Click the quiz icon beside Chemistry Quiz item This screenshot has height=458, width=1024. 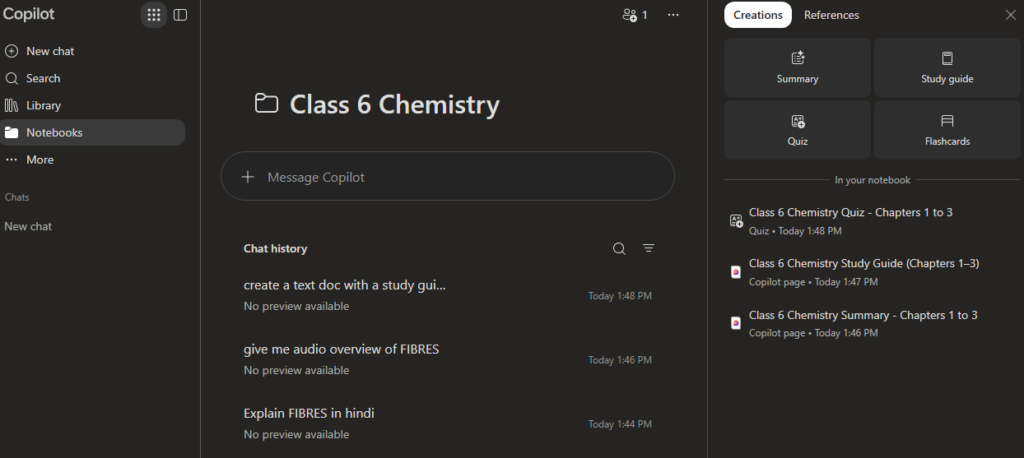pyautogui.click(x=736, y=221)
